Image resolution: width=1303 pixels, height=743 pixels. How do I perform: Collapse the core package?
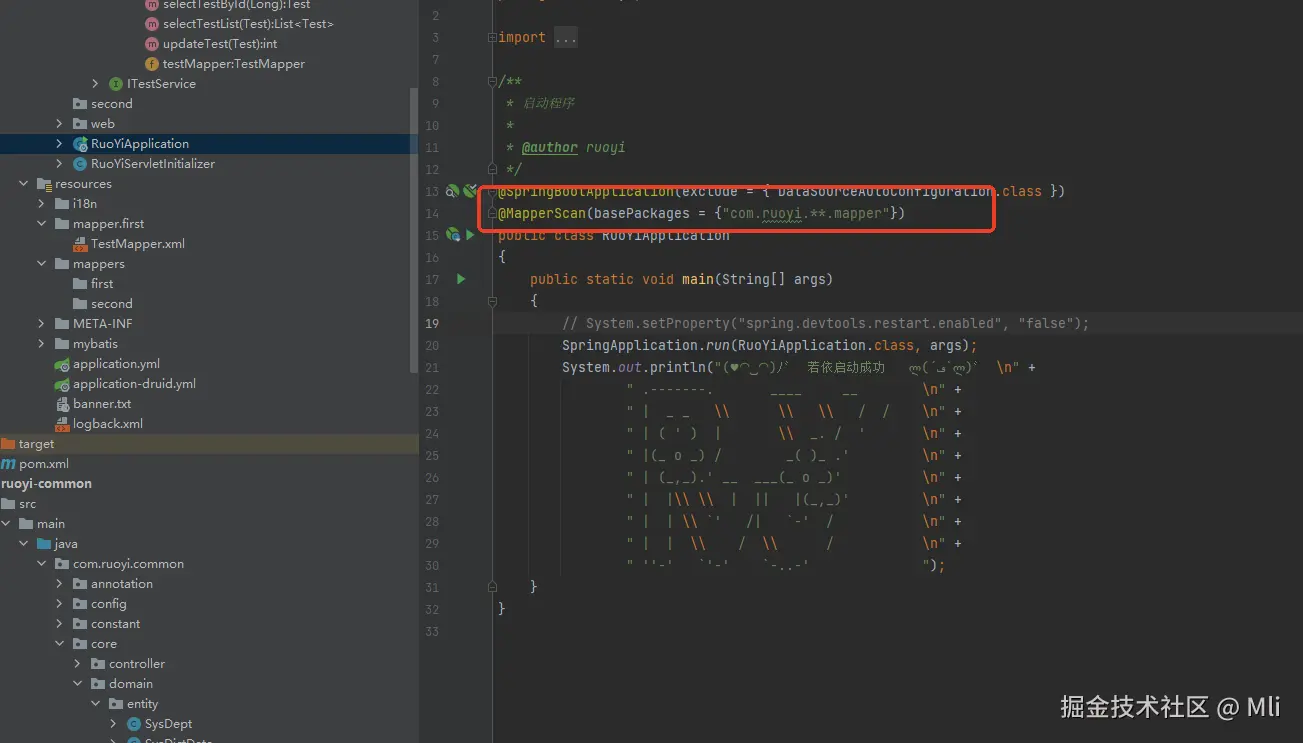[x=60, y=644]
